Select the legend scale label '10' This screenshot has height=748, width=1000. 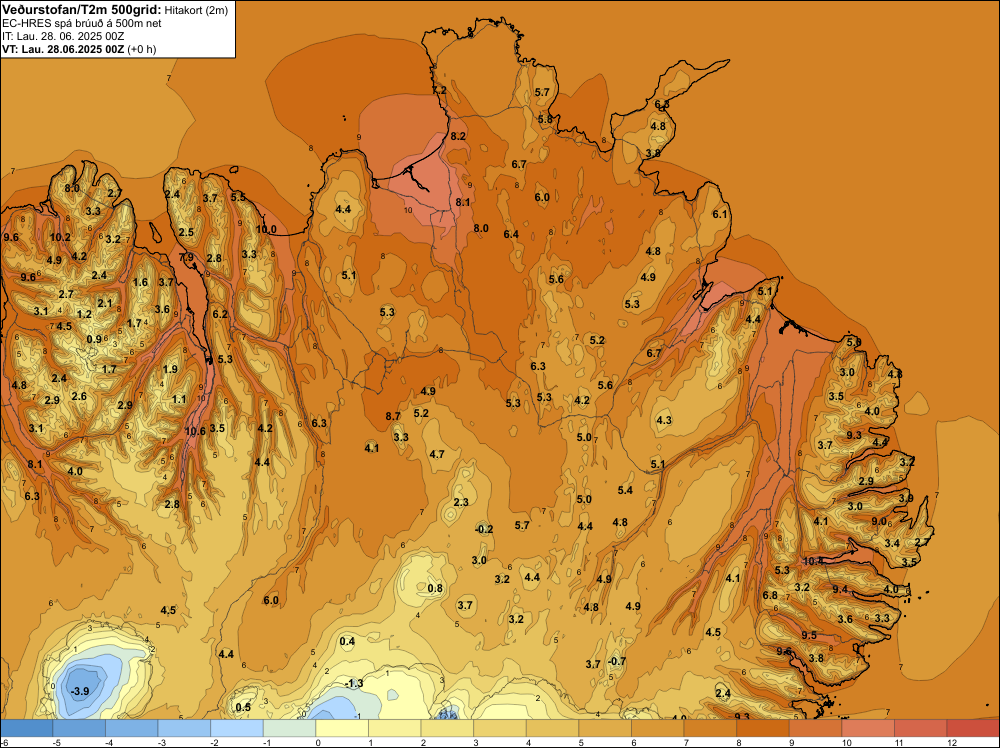click(847, 743)
